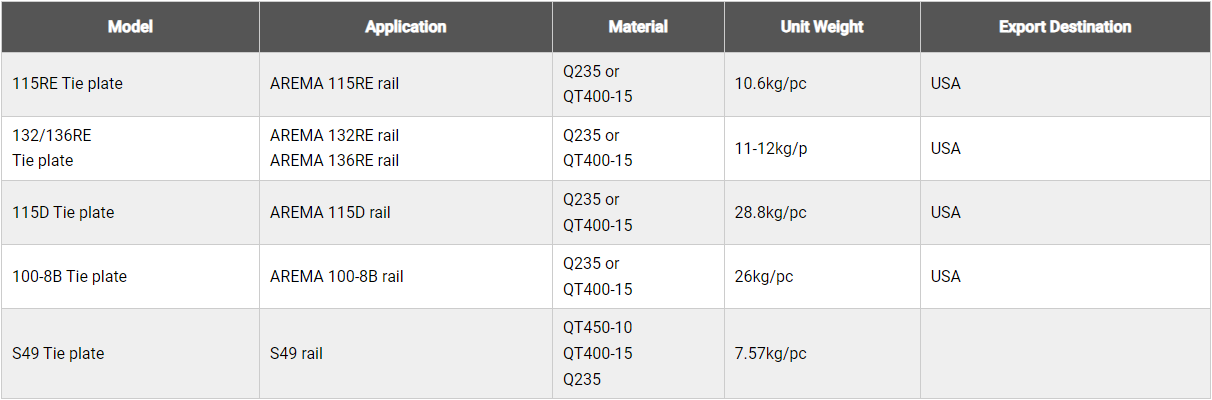Screen dimensions: 1212x400
Task: Select the 100-8B Tie plate cell
Action: coord(130,276)
